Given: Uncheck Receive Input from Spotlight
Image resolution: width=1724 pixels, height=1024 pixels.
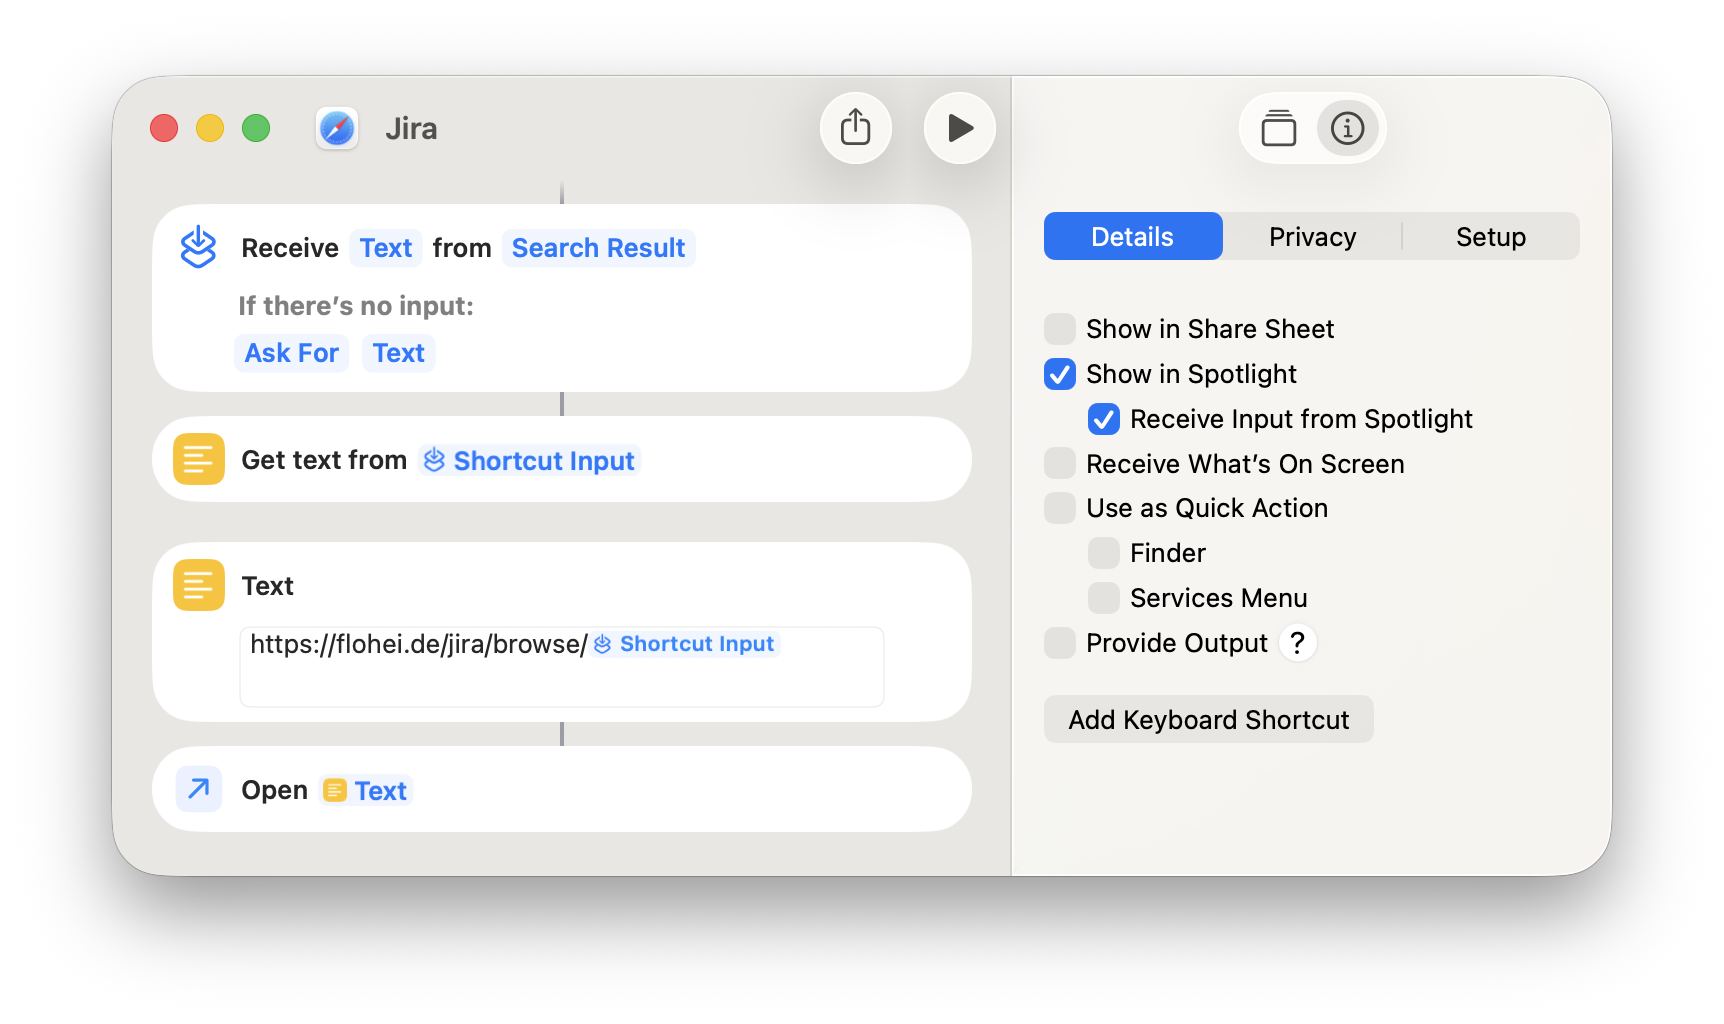Looking at the screenshot, I should pos(1103,419).
